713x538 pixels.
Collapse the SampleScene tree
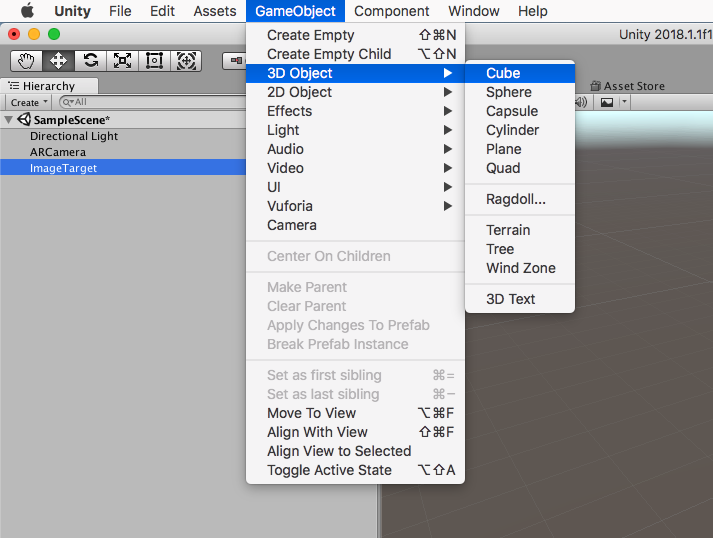point(10,120)
